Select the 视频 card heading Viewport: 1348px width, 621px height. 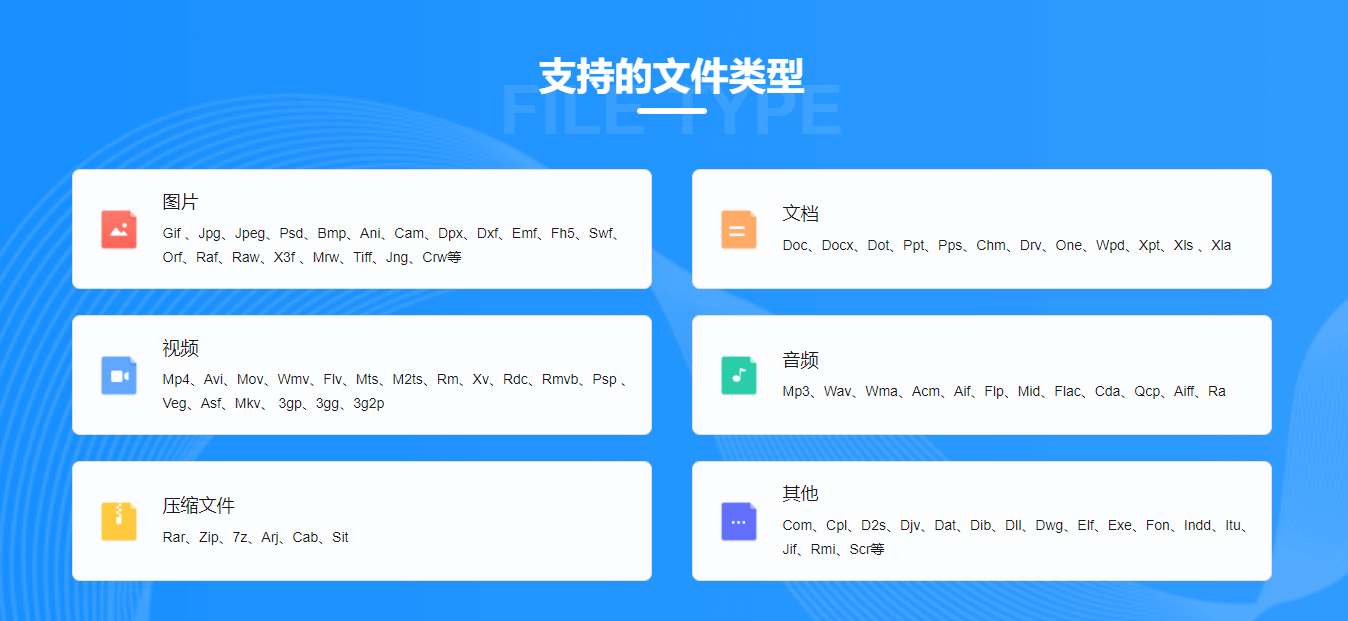(x=180, y=348)
